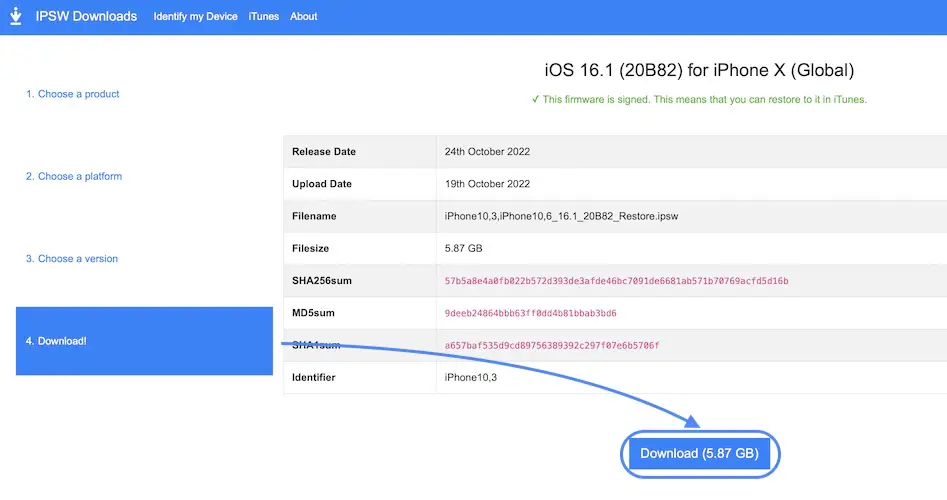The image size is (947, 500).
Task: Open the About page
Action: (x=303, y=17)
